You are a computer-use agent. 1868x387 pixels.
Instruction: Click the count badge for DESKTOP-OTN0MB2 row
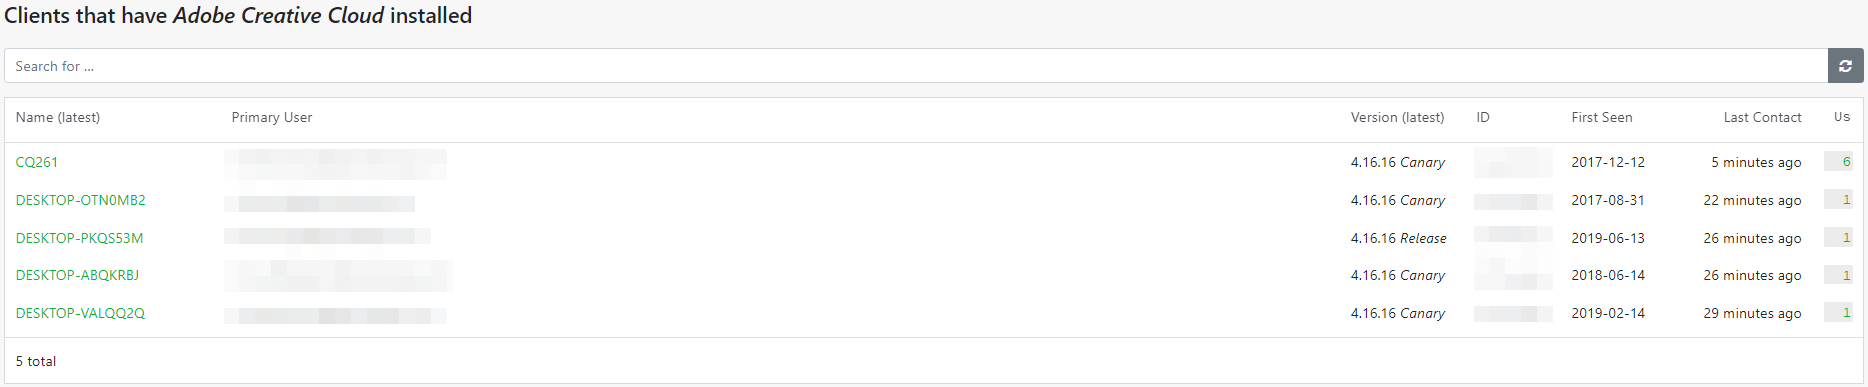pos(1839,199)
